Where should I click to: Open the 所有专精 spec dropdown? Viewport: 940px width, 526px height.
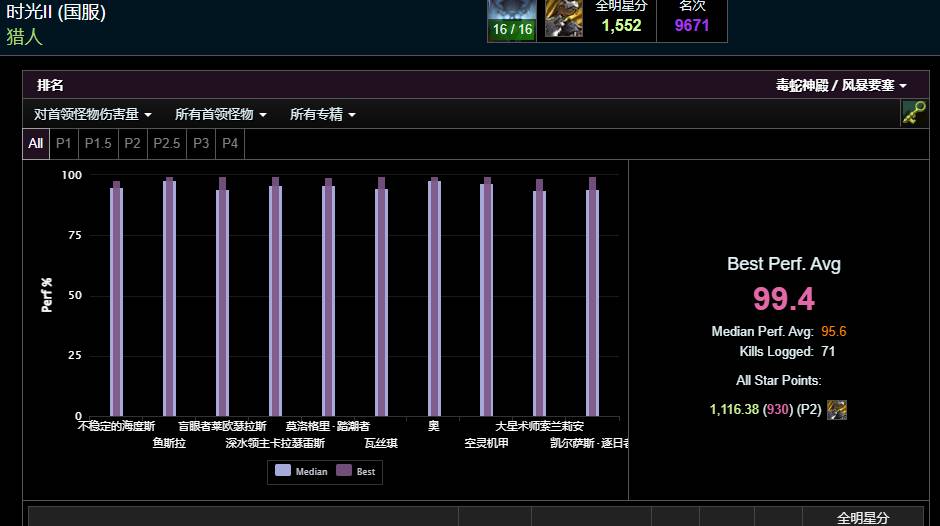tap(323, 114)
